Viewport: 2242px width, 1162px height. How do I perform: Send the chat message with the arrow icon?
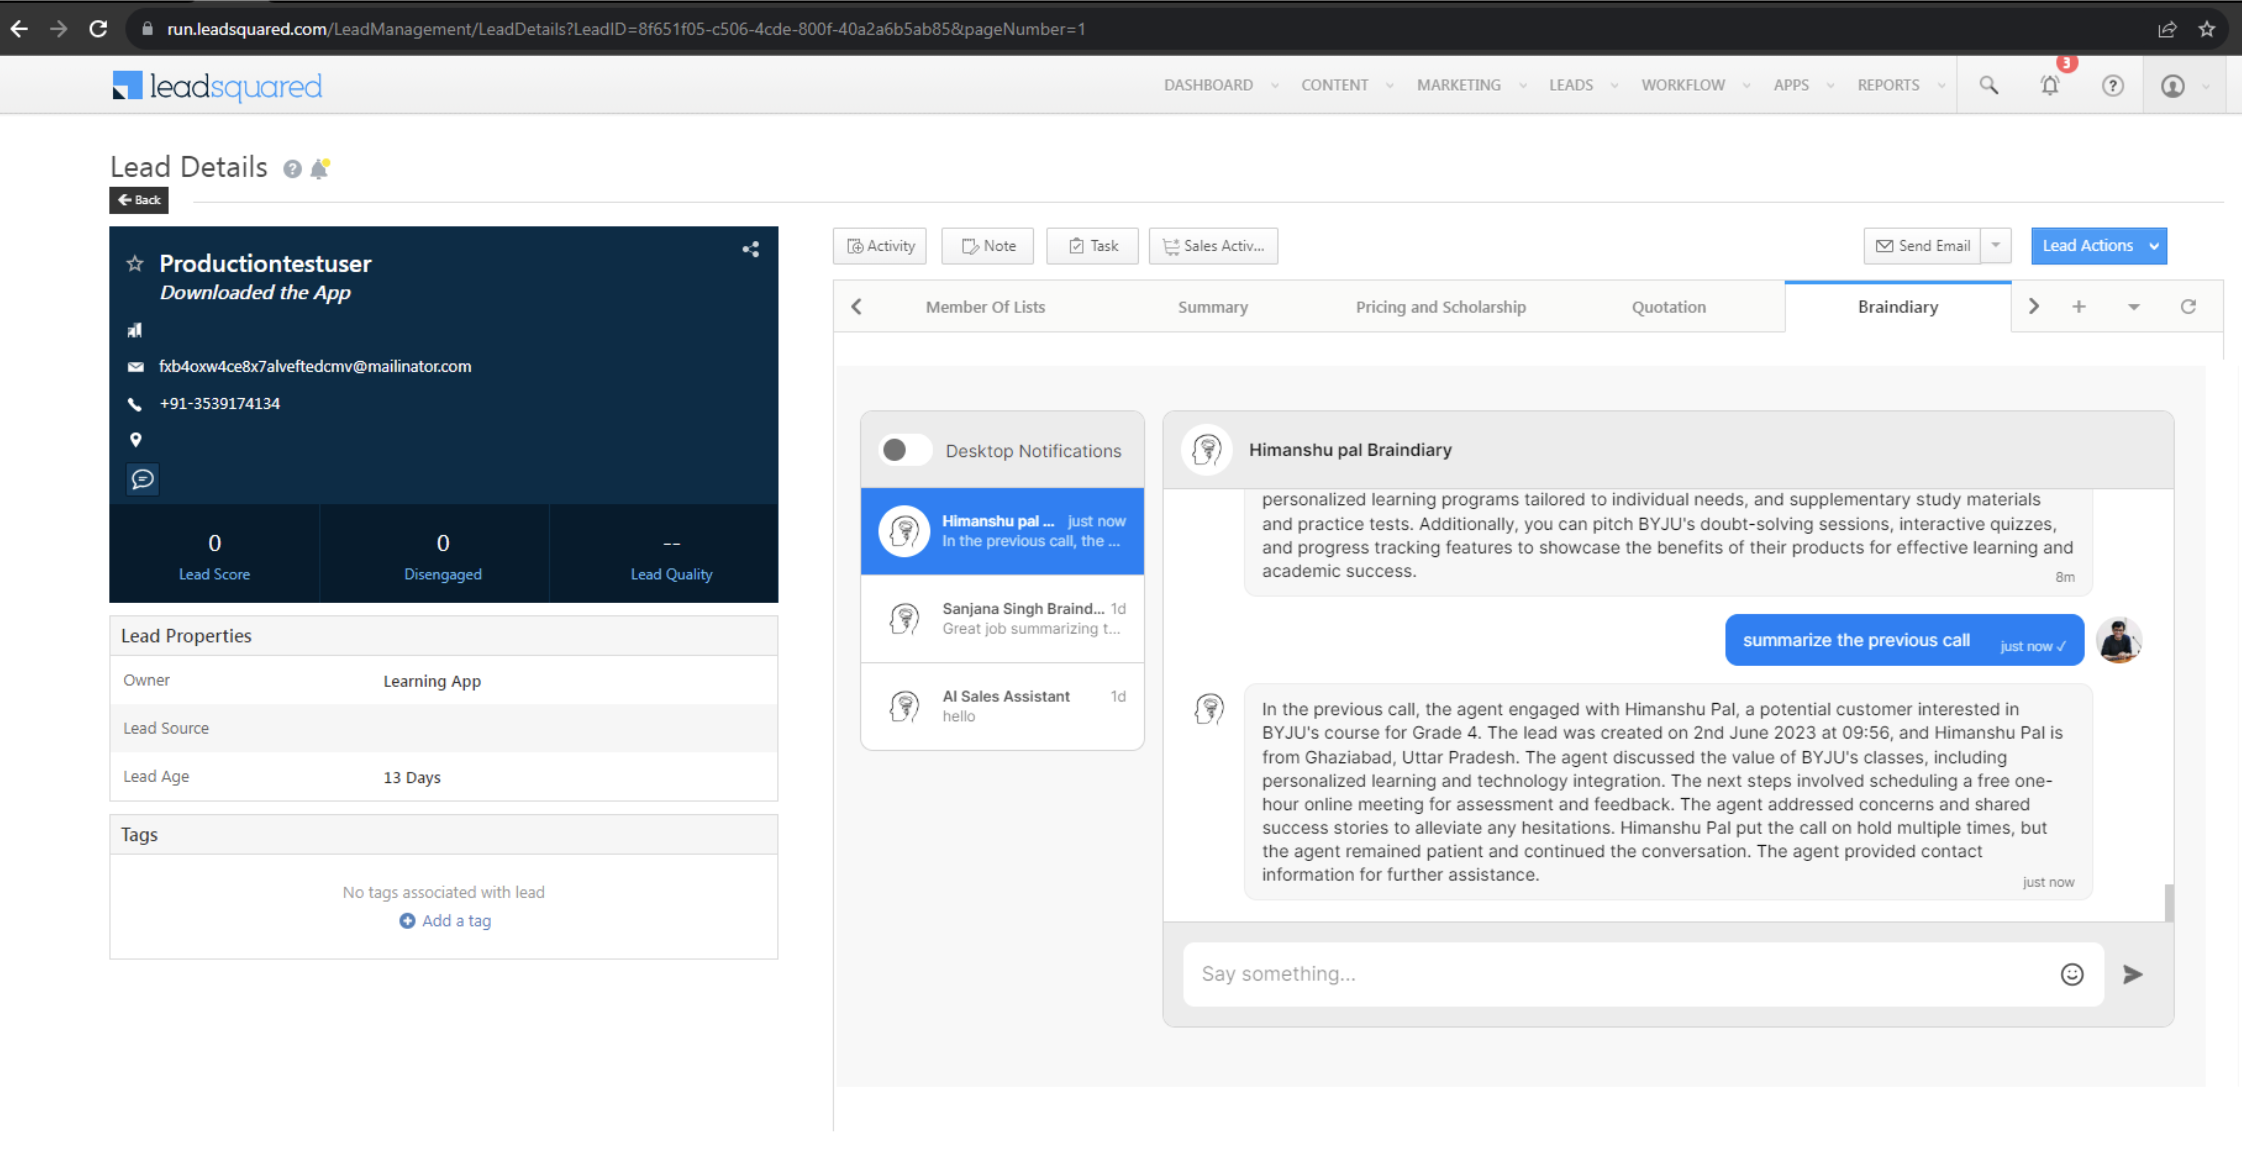pos(2133,974)
